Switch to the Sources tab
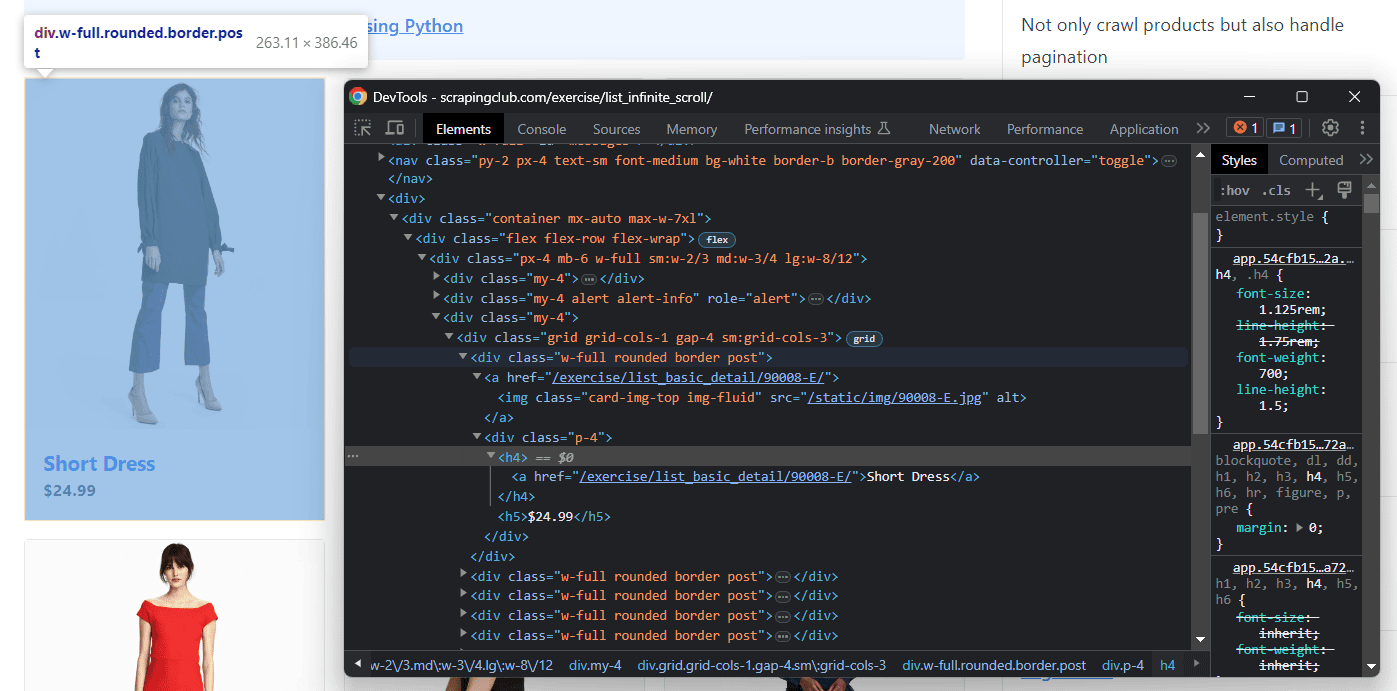Screen dimensions: 1397x691 pyautogui.click(x=616, y=129)
